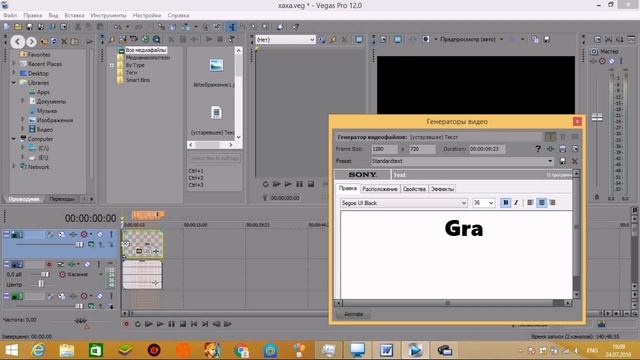
Task: Select the (устаревшее) Текст media thumbnail
Action: (x=216, y=113)
